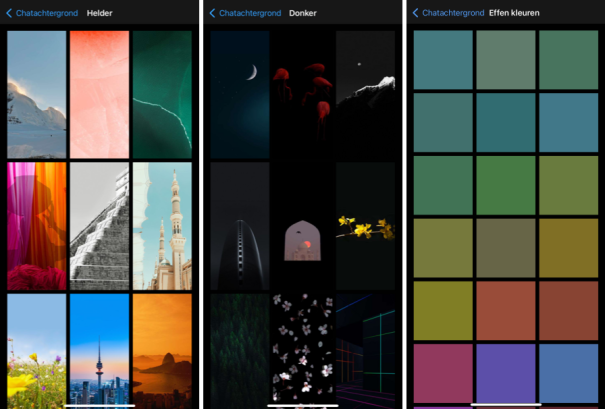Choose the red jellyfish wallpaper
This screenshot has width=605, height=409.
[x=302, y=95]
